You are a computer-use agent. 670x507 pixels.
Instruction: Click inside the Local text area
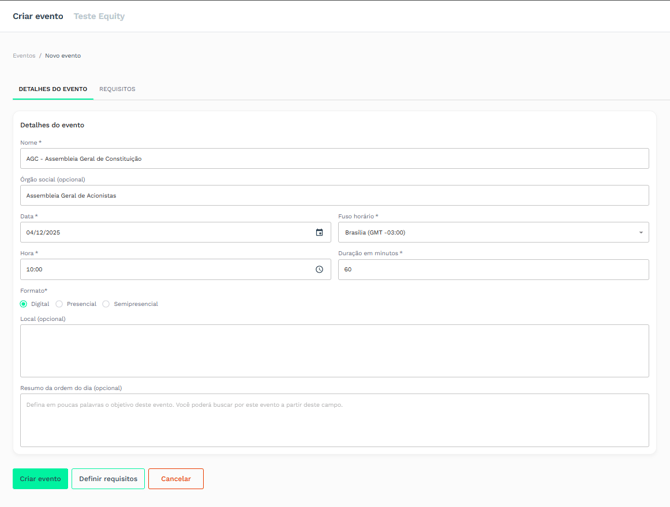(334, 350)
